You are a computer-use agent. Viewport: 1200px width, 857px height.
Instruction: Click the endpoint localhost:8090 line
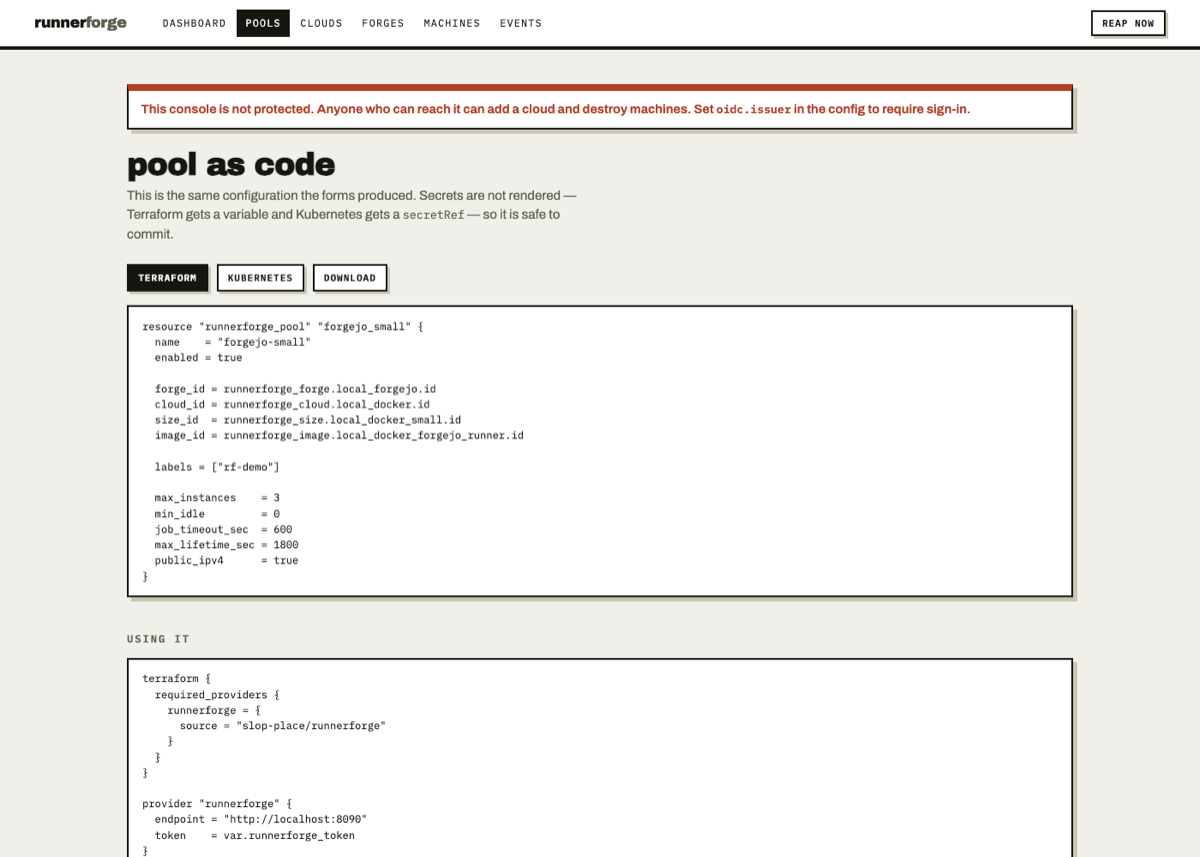coord(261,819)
